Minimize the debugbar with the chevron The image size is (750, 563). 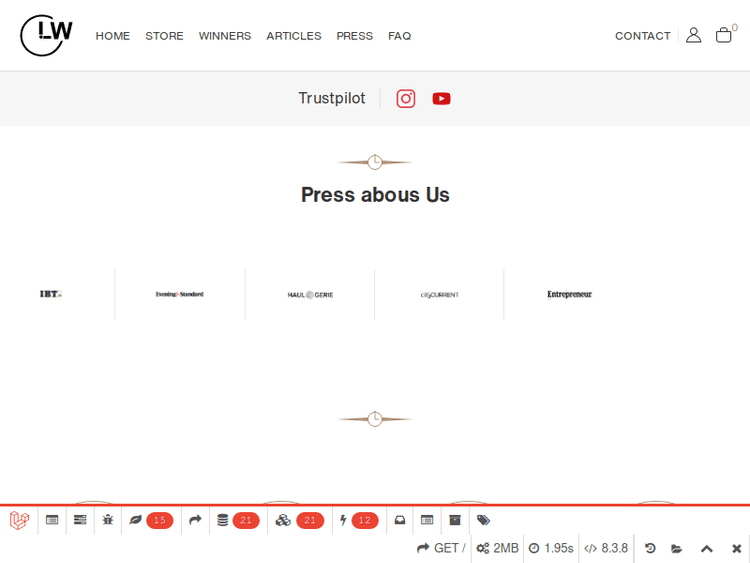click(706, 548)
